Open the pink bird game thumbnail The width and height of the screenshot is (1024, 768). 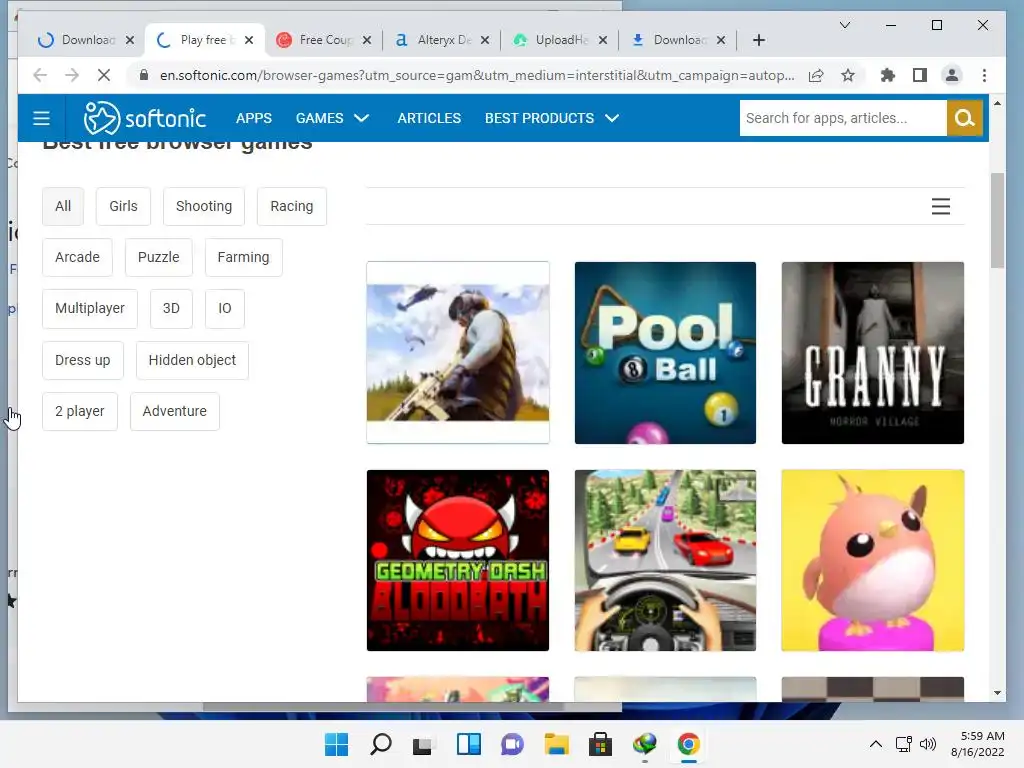point(872,560)
